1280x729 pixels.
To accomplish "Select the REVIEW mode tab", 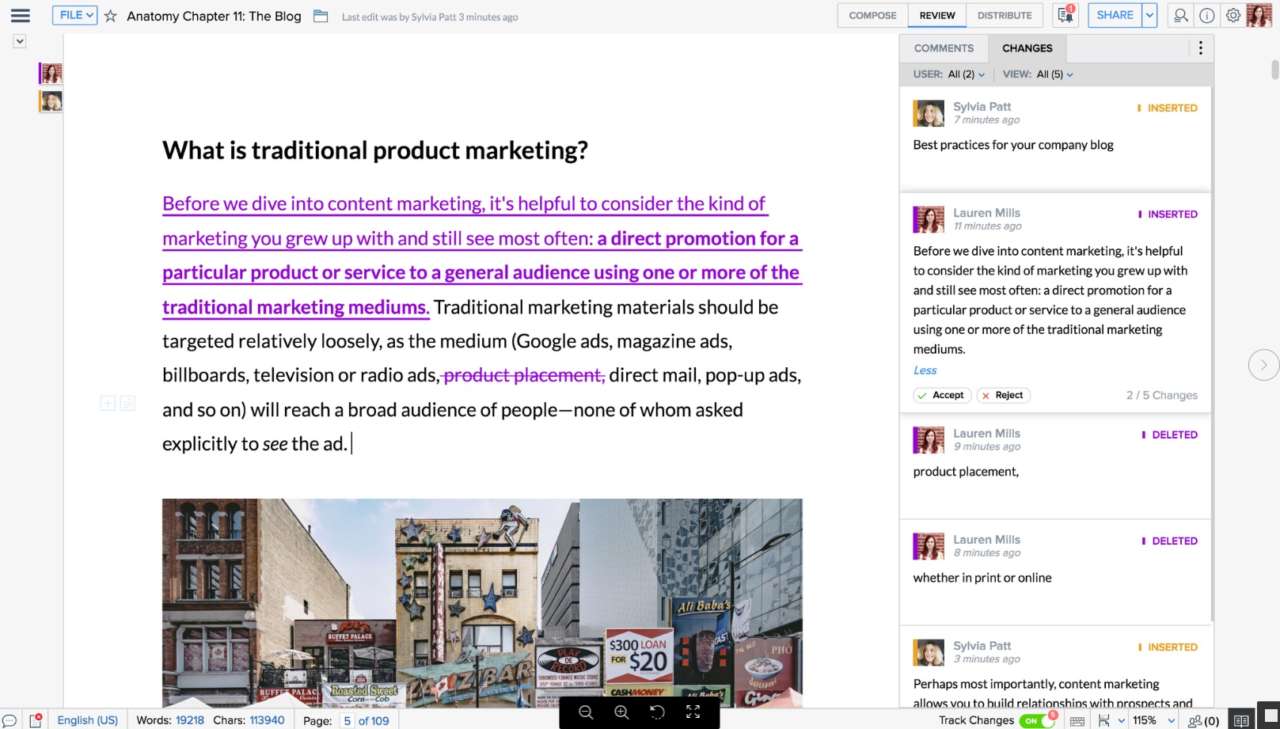I will tap(937, 15).
